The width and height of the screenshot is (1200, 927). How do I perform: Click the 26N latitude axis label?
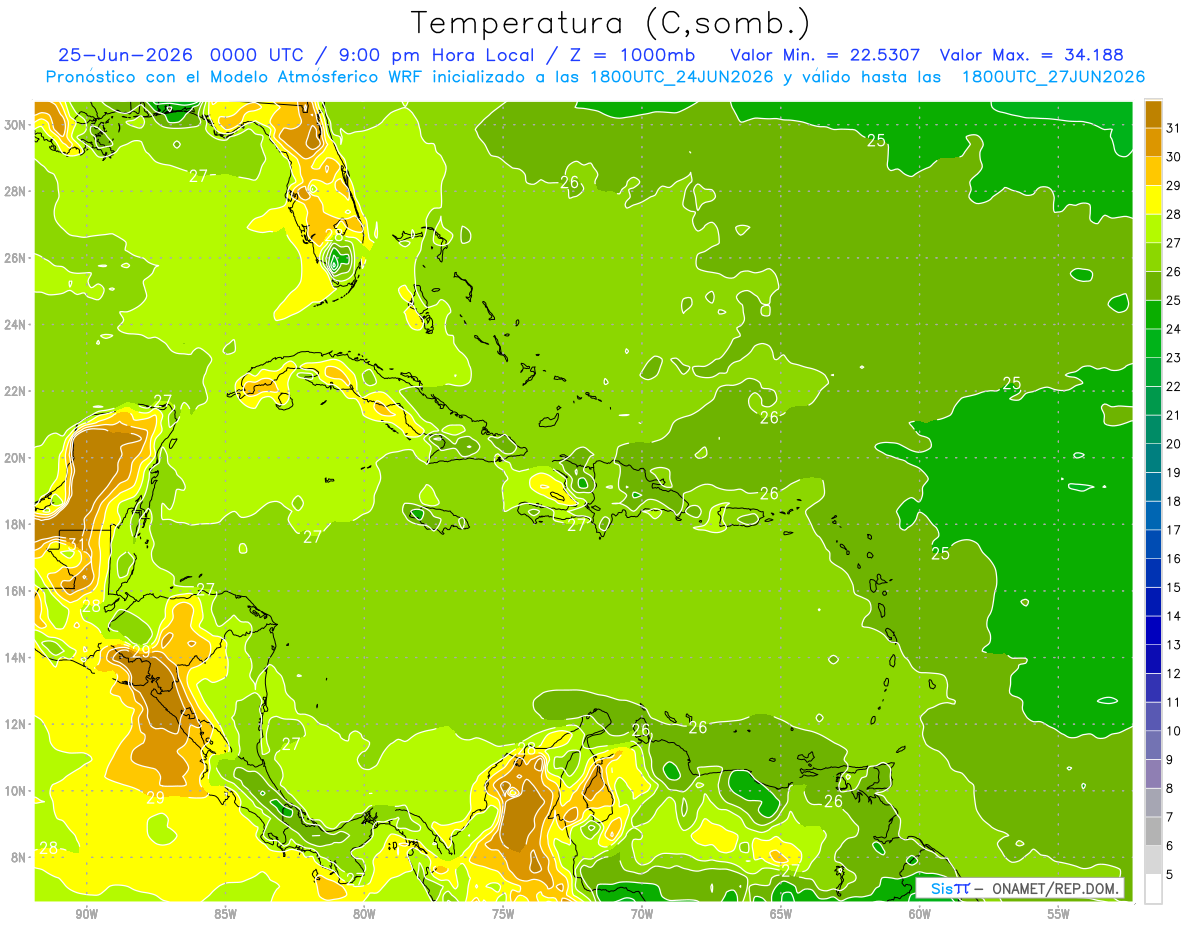pyautogui.click(x=16, y=258)
